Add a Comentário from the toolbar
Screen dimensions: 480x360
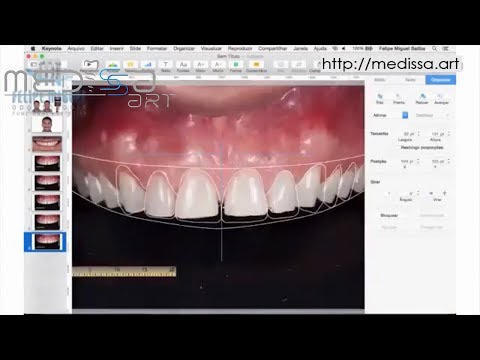(256, 64)
